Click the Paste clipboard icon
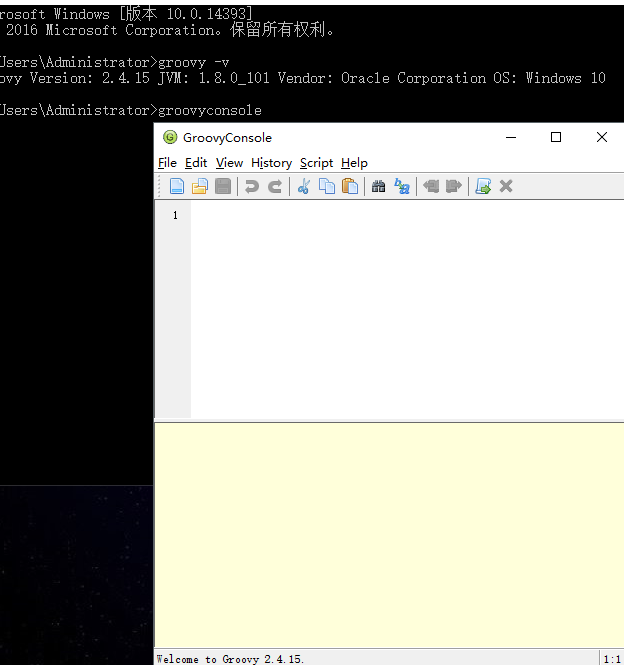The width and height of the screenshot is (624, 665). tap(350, 186)
